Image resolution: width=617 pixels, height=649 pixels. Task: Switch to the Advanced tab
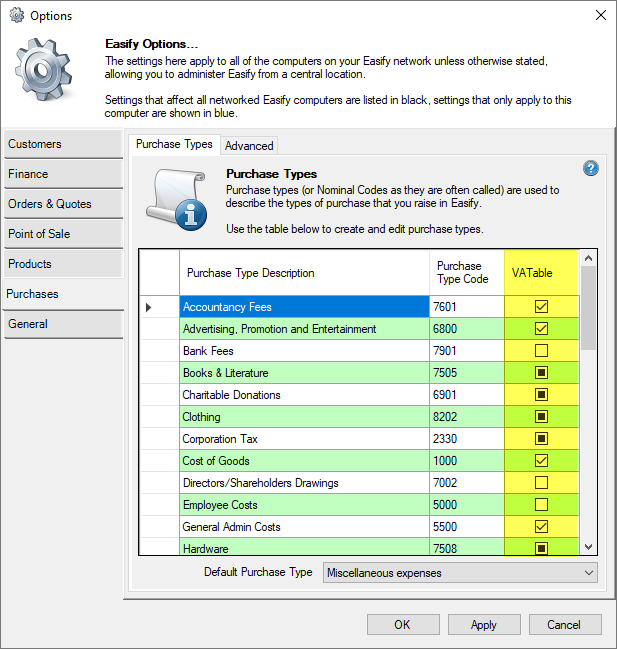pos(249,146)
